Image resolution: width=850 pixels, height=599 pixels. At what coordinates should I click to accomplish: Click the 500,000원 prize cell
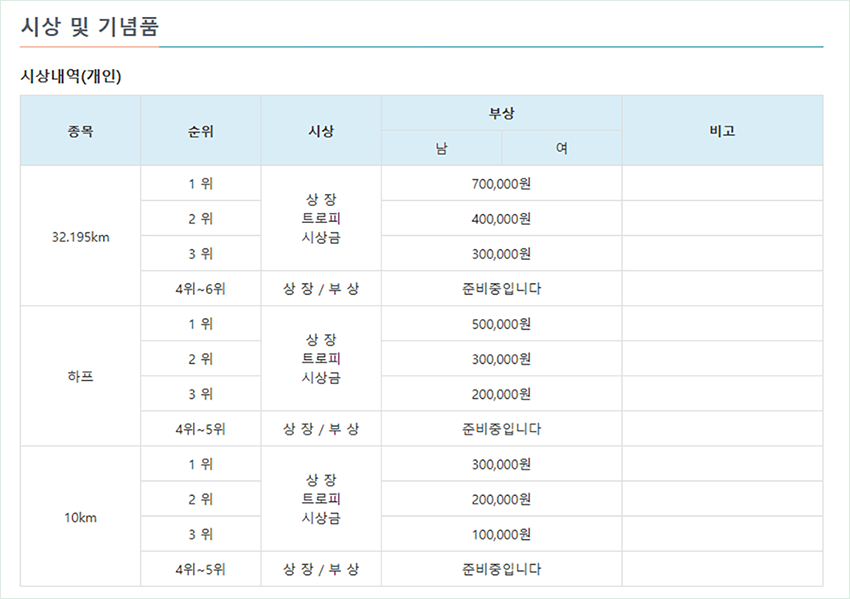[501, 324]
